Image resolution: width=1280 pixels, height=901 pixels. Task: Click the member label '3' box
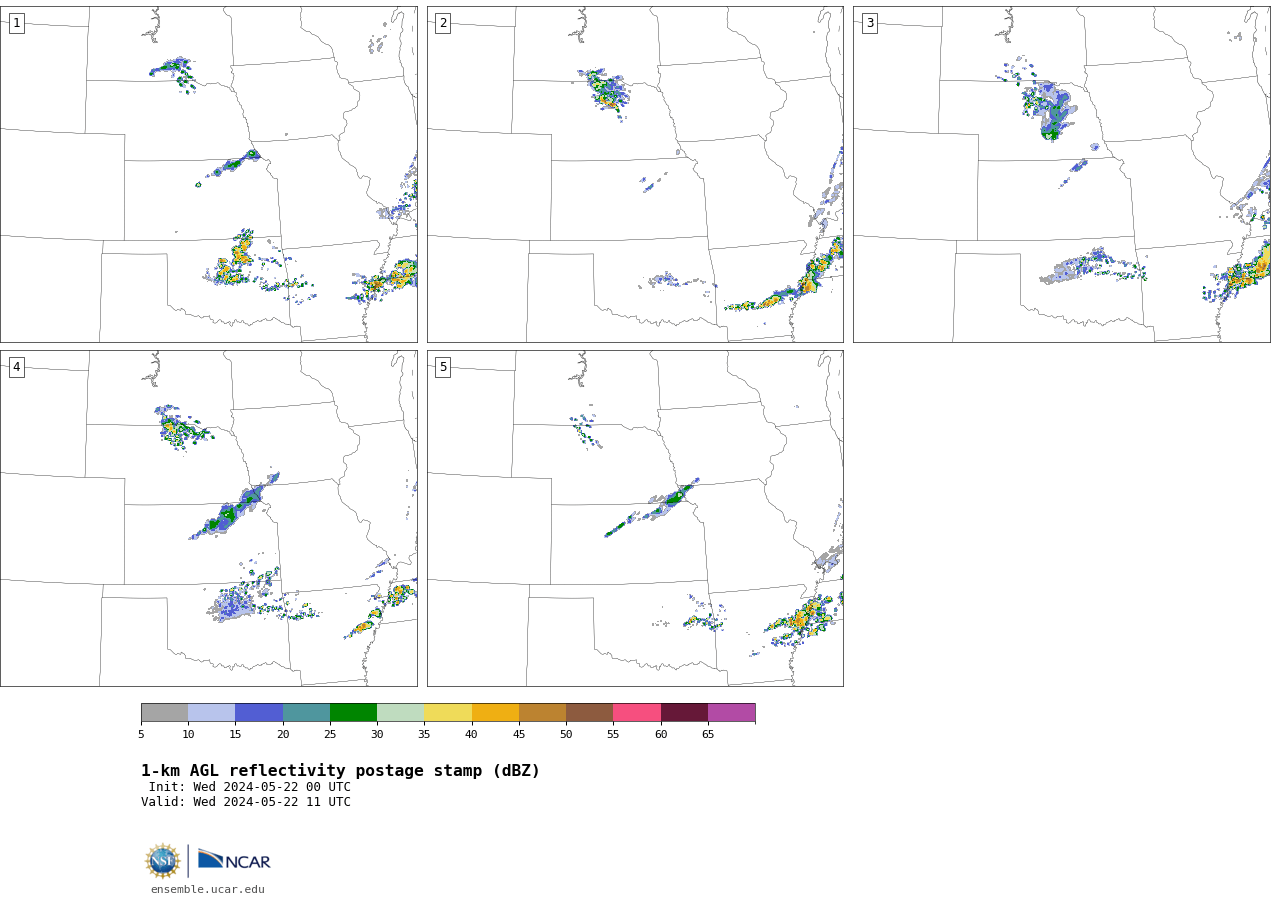point(869,23)
